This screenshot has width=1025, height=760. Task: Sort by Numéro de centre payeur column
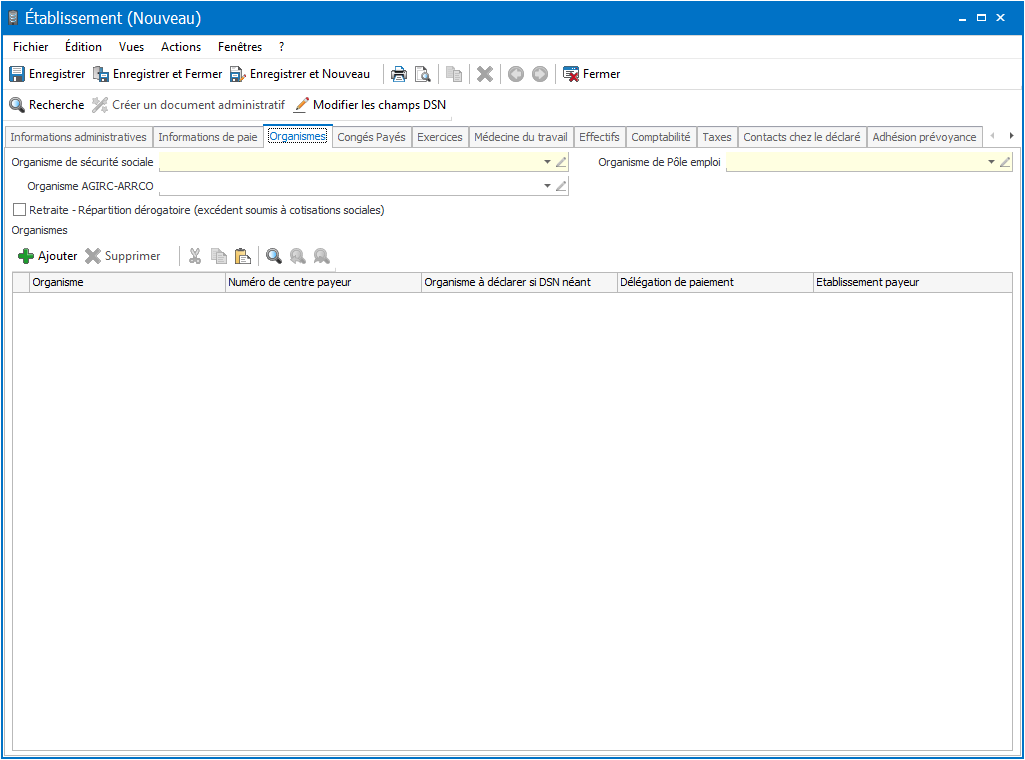tap(324, 282)
